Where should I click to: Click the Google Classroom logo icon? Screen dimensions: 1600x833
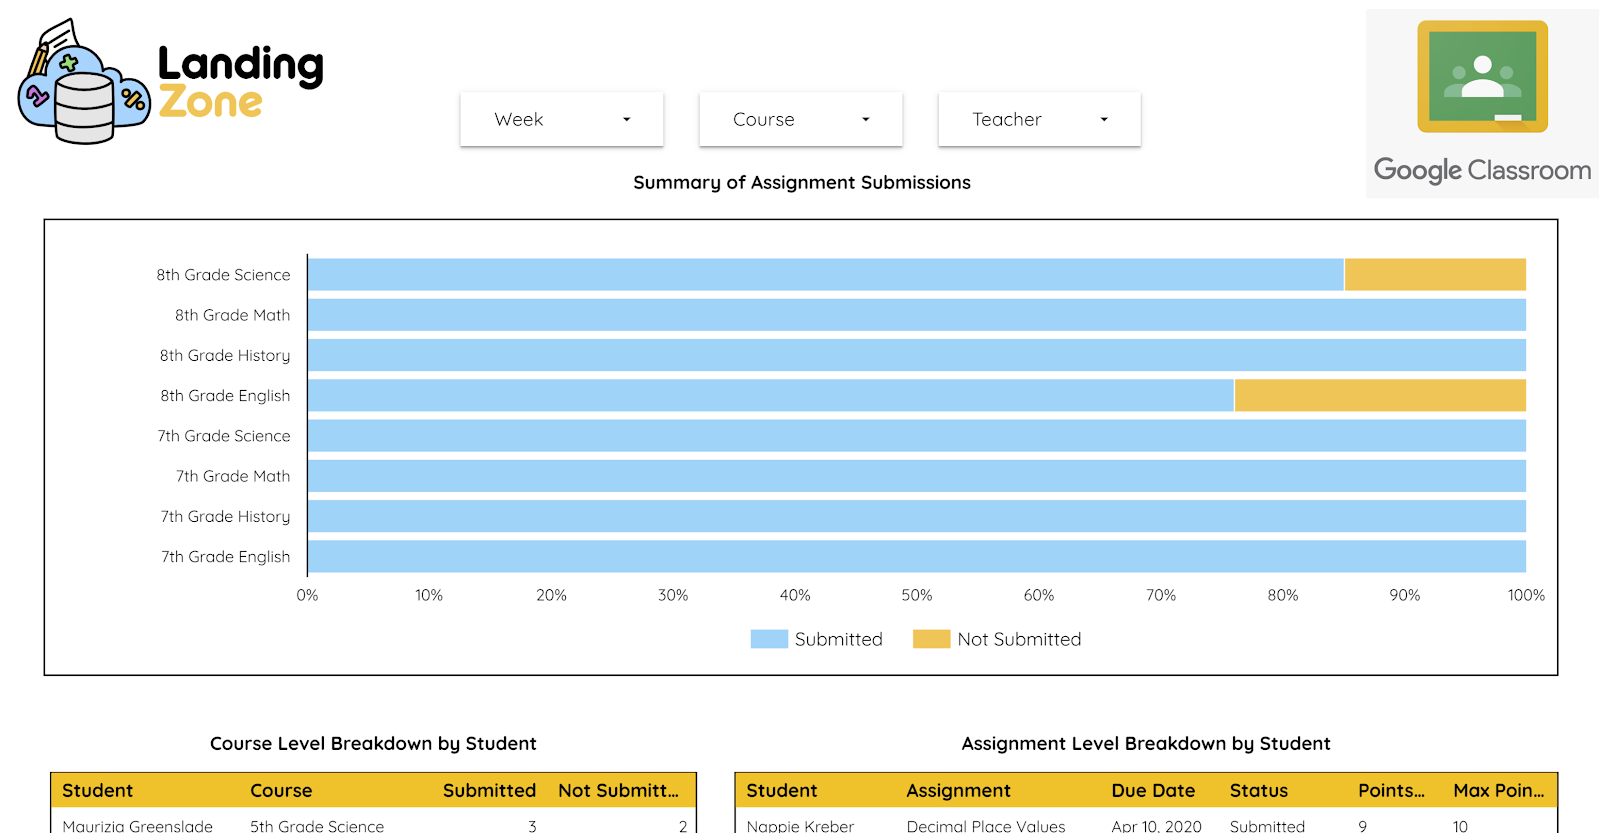coord(1482,77)
